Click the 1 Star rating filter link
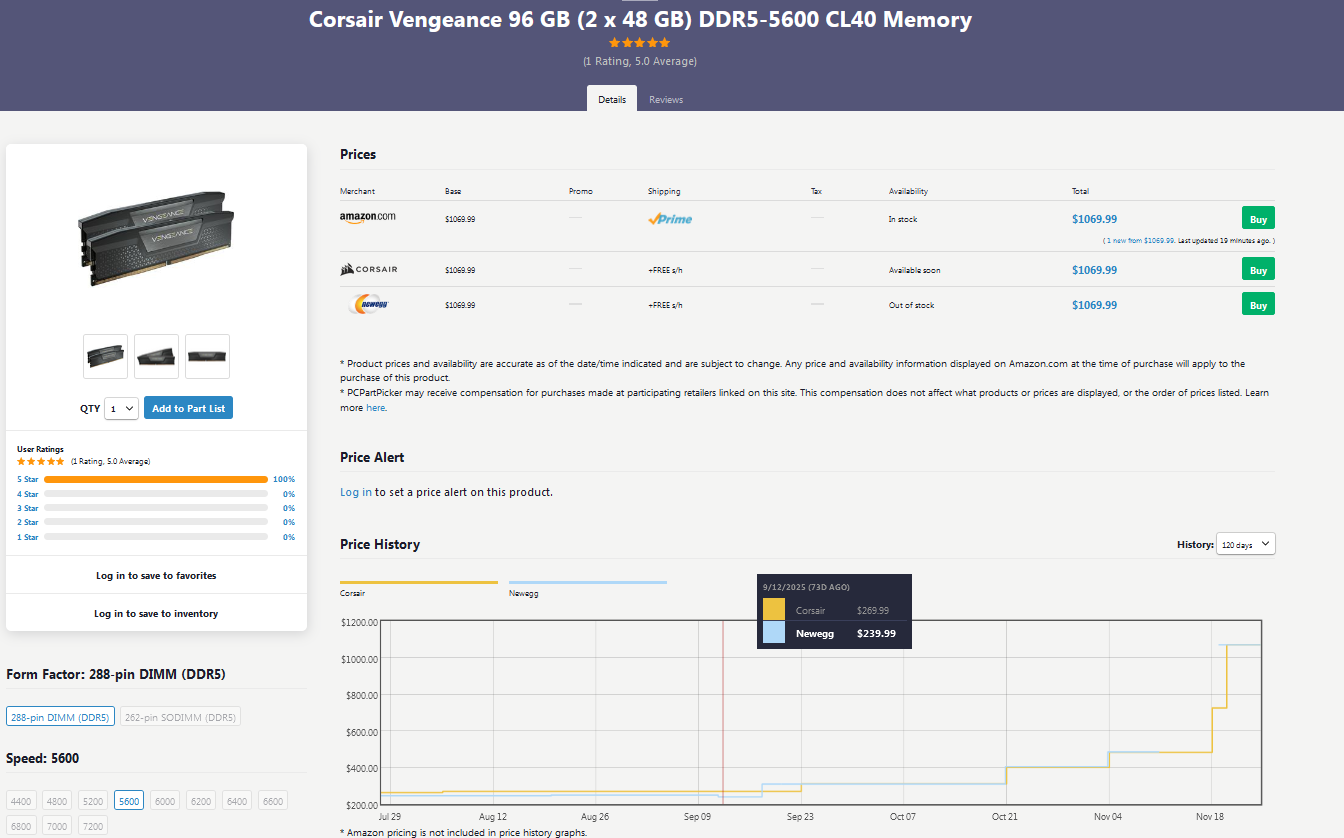Image resolution: width=1344 pixels, height=838 pixels. [28, 537]
